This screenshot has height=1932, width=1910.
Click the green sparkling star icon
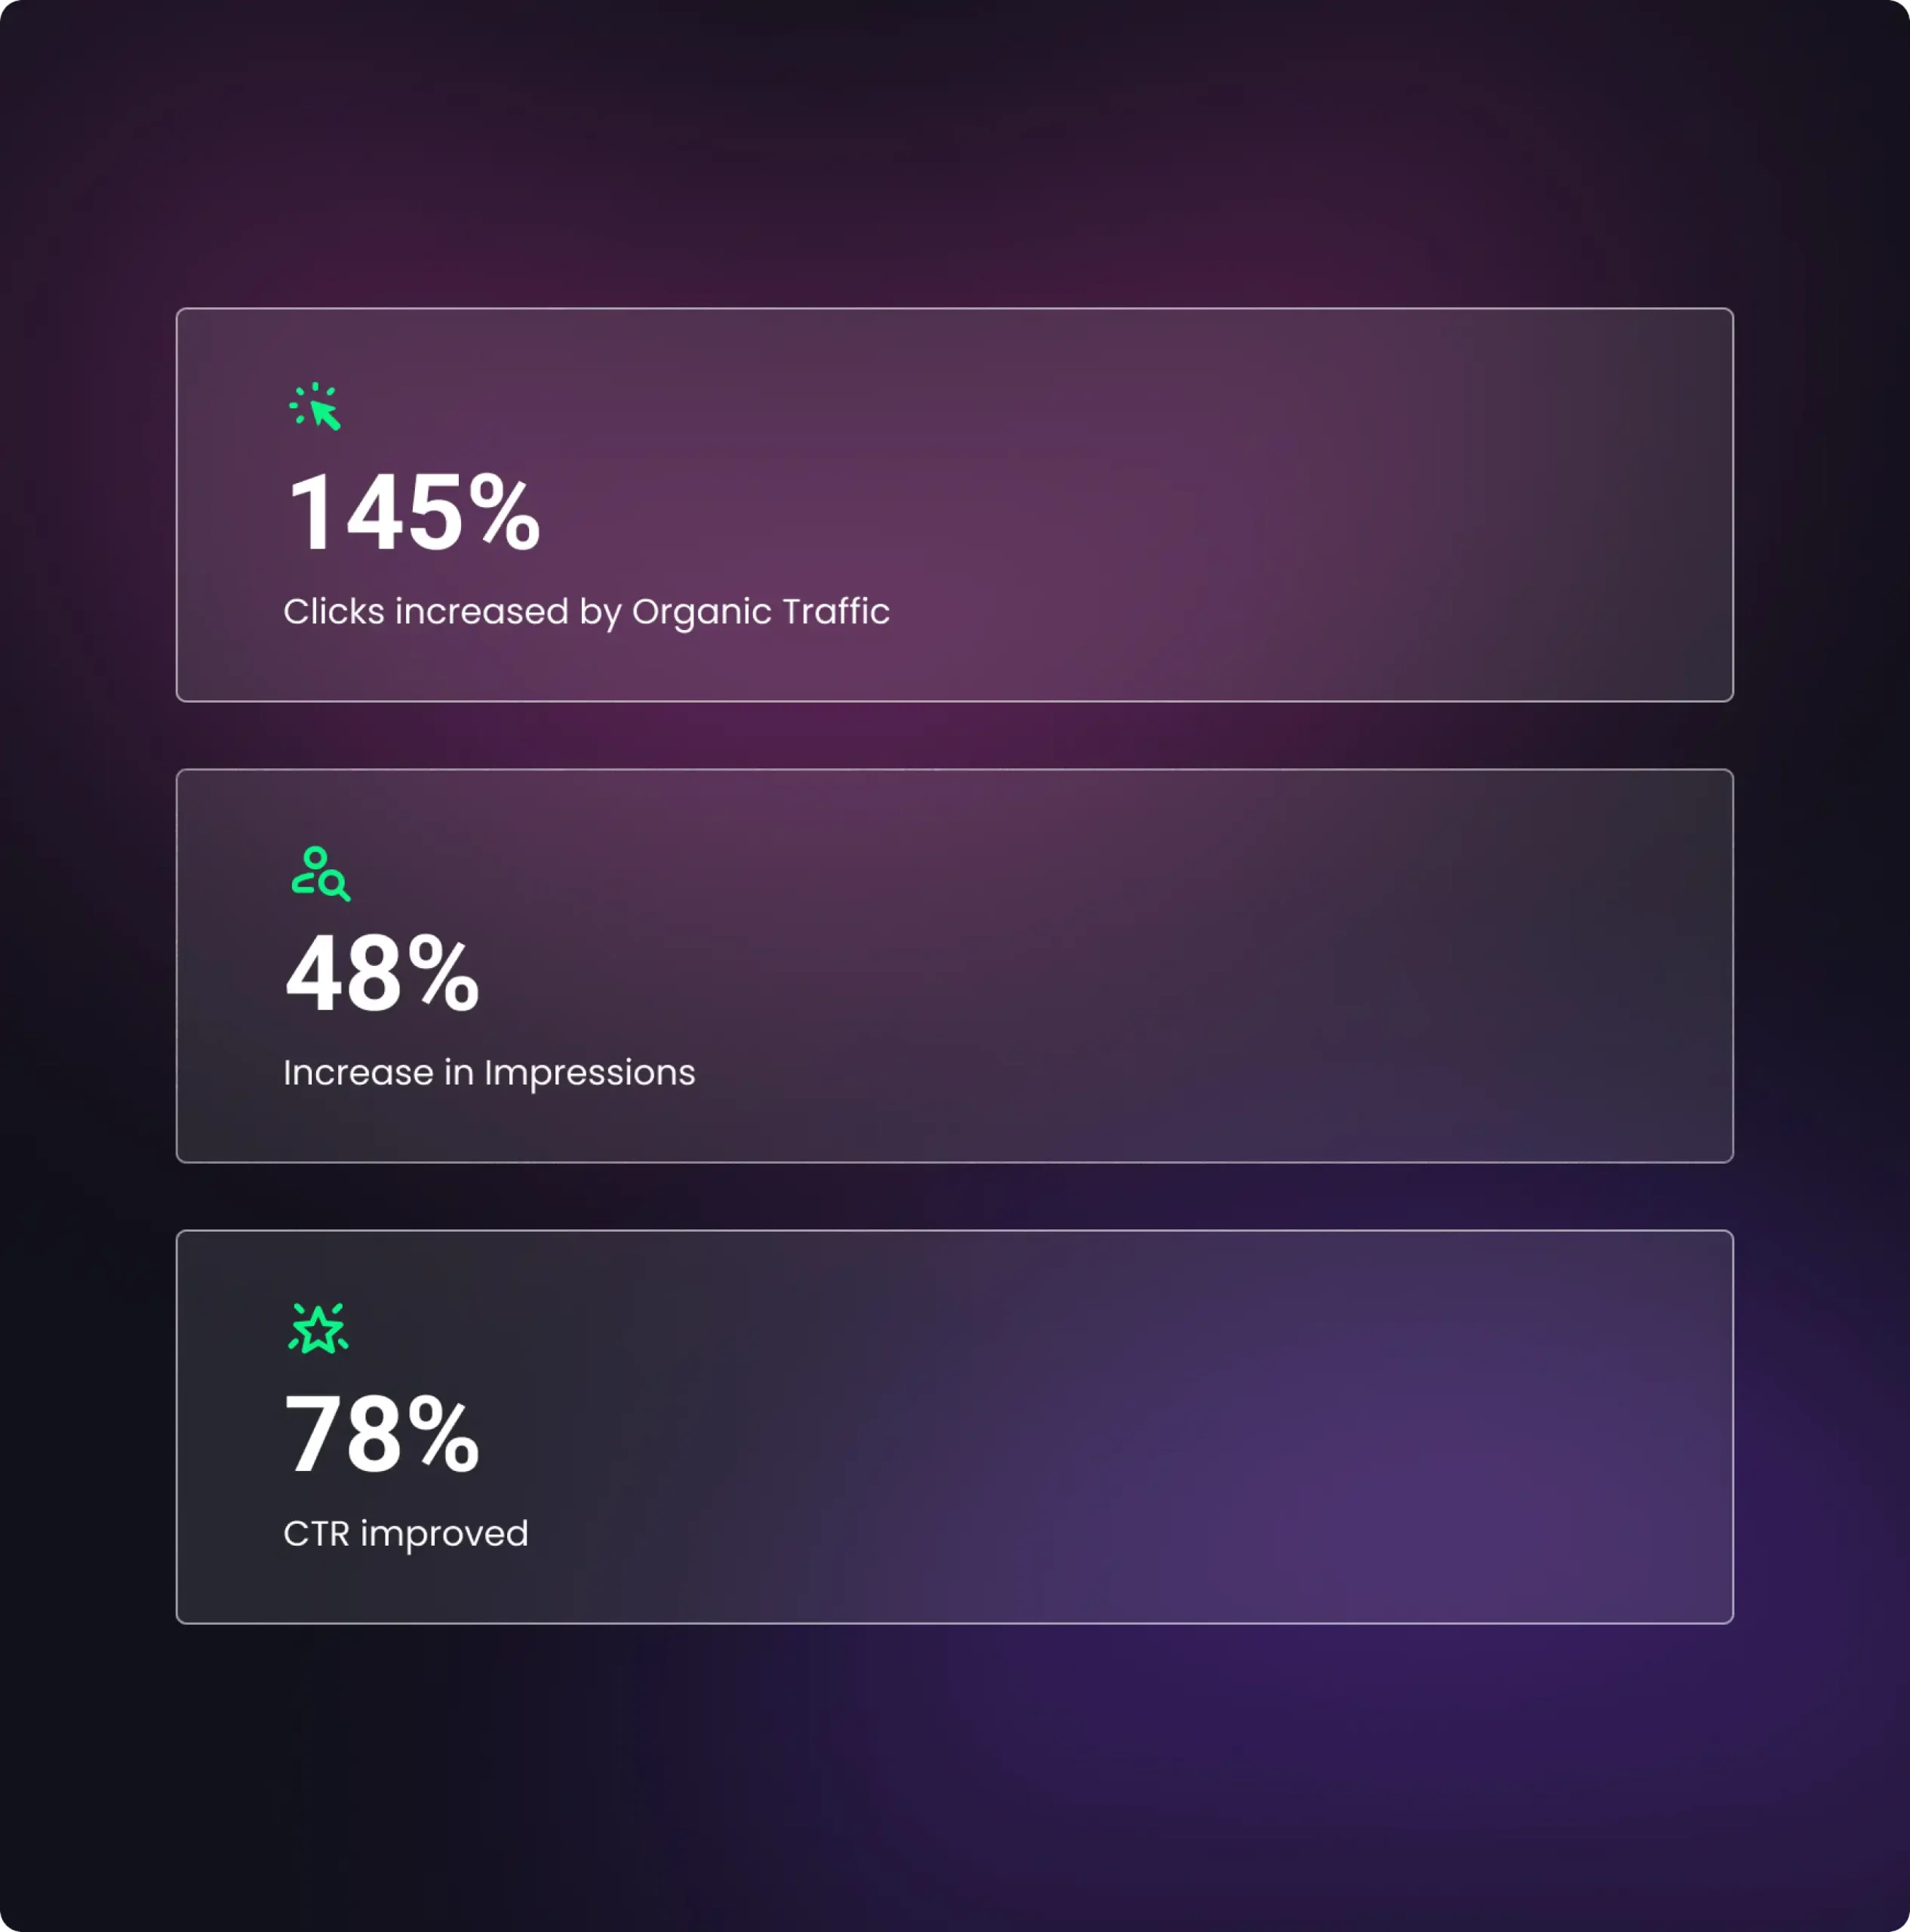(318, 1329)
